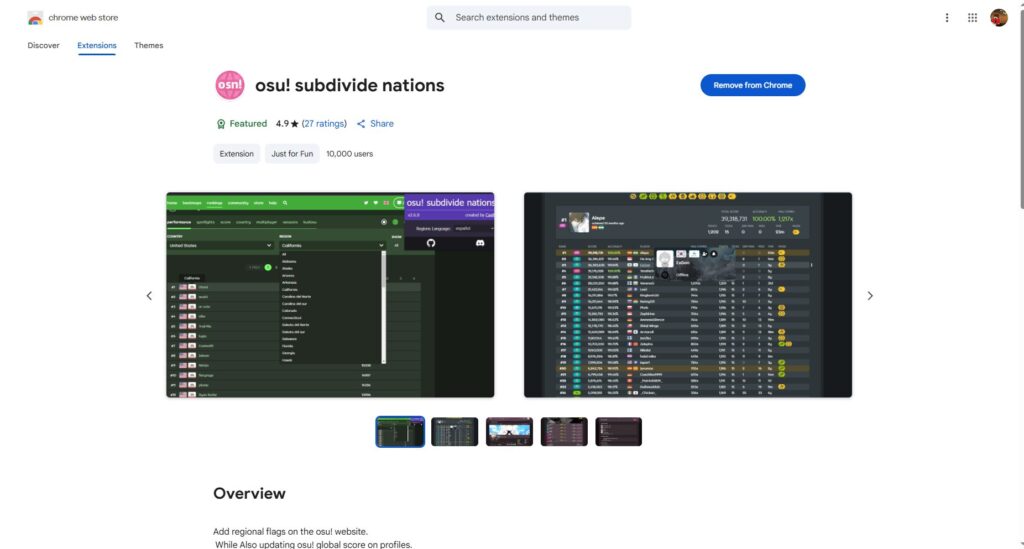Click the Just for Fun chip
Screen dimensions: 1024x549
click(292, 154)
